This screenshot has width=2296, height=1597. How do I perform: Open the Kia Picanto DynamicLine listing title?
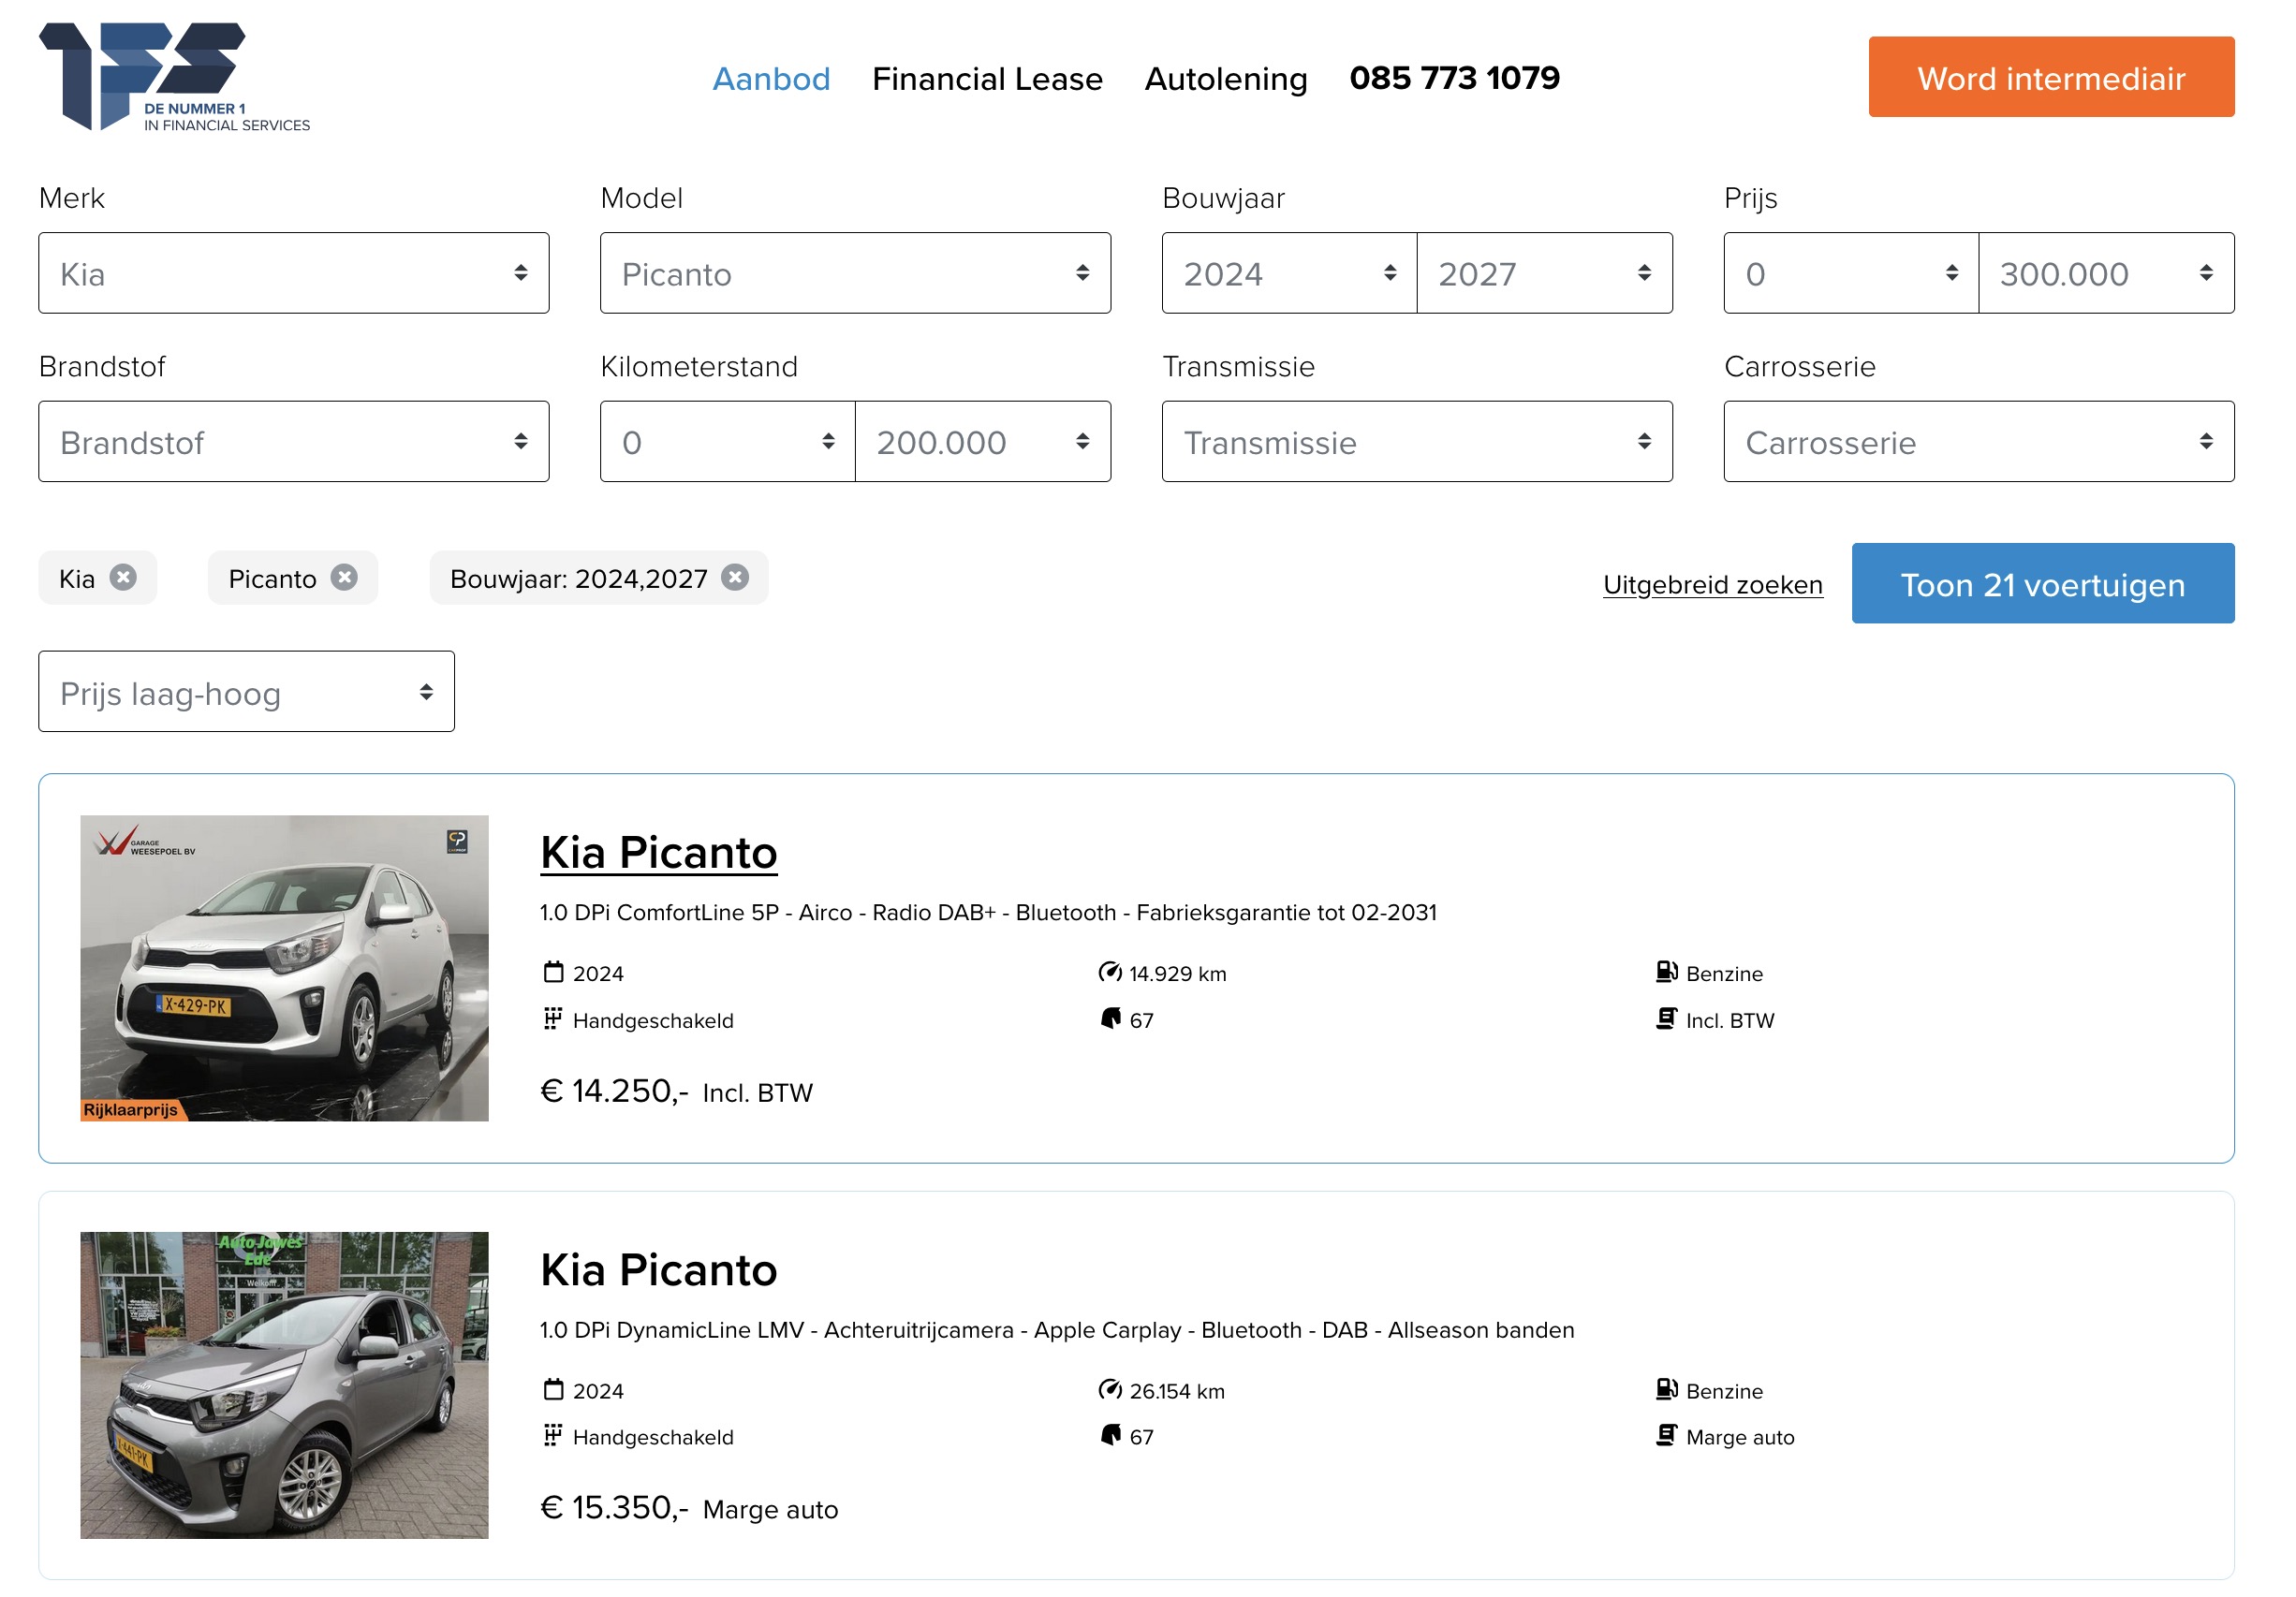click(659, 1270)
